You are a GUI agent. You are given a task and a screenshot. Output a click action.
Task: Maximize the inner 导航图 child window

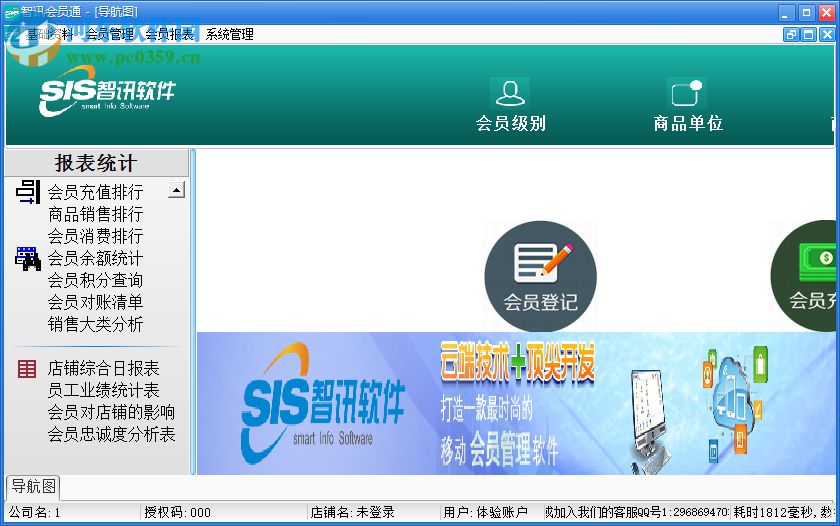pyautogui.click(x=809, y=35)
